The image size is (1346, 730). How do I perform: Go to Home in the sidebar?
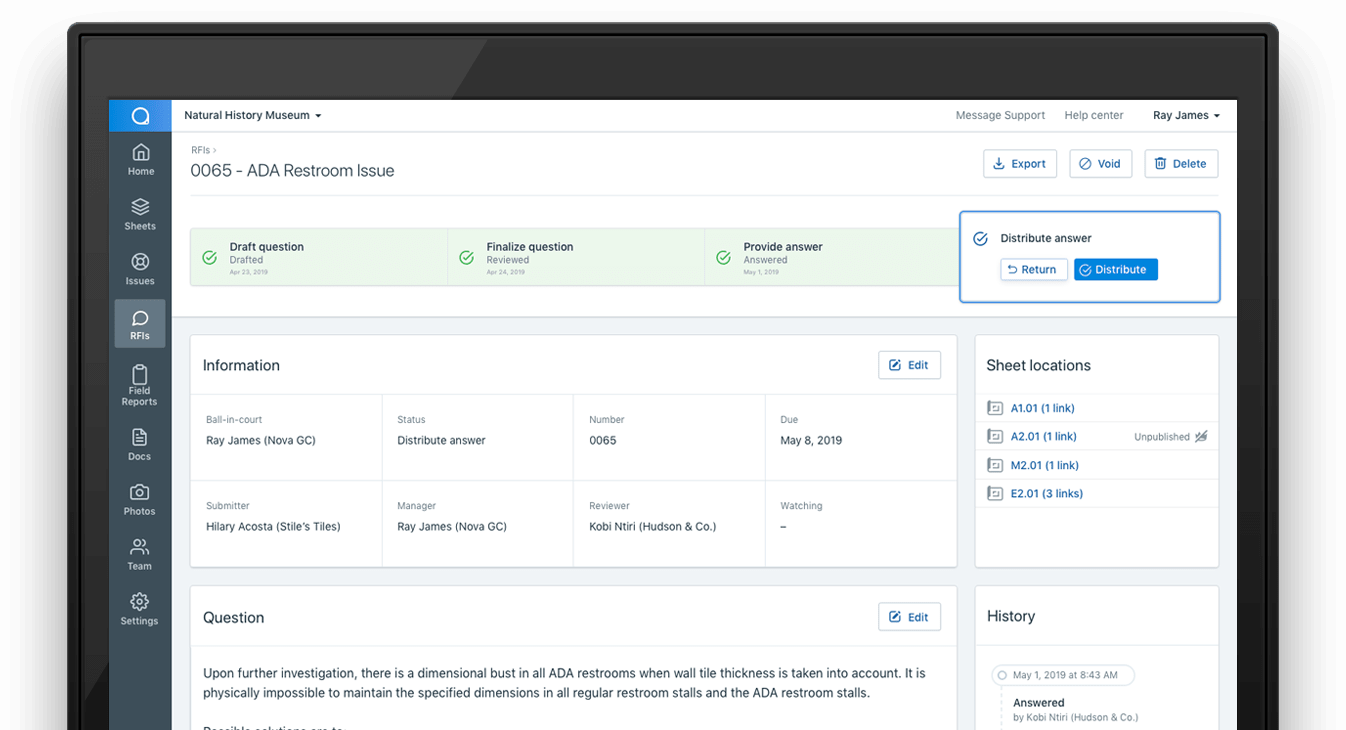tap(140, 159)
